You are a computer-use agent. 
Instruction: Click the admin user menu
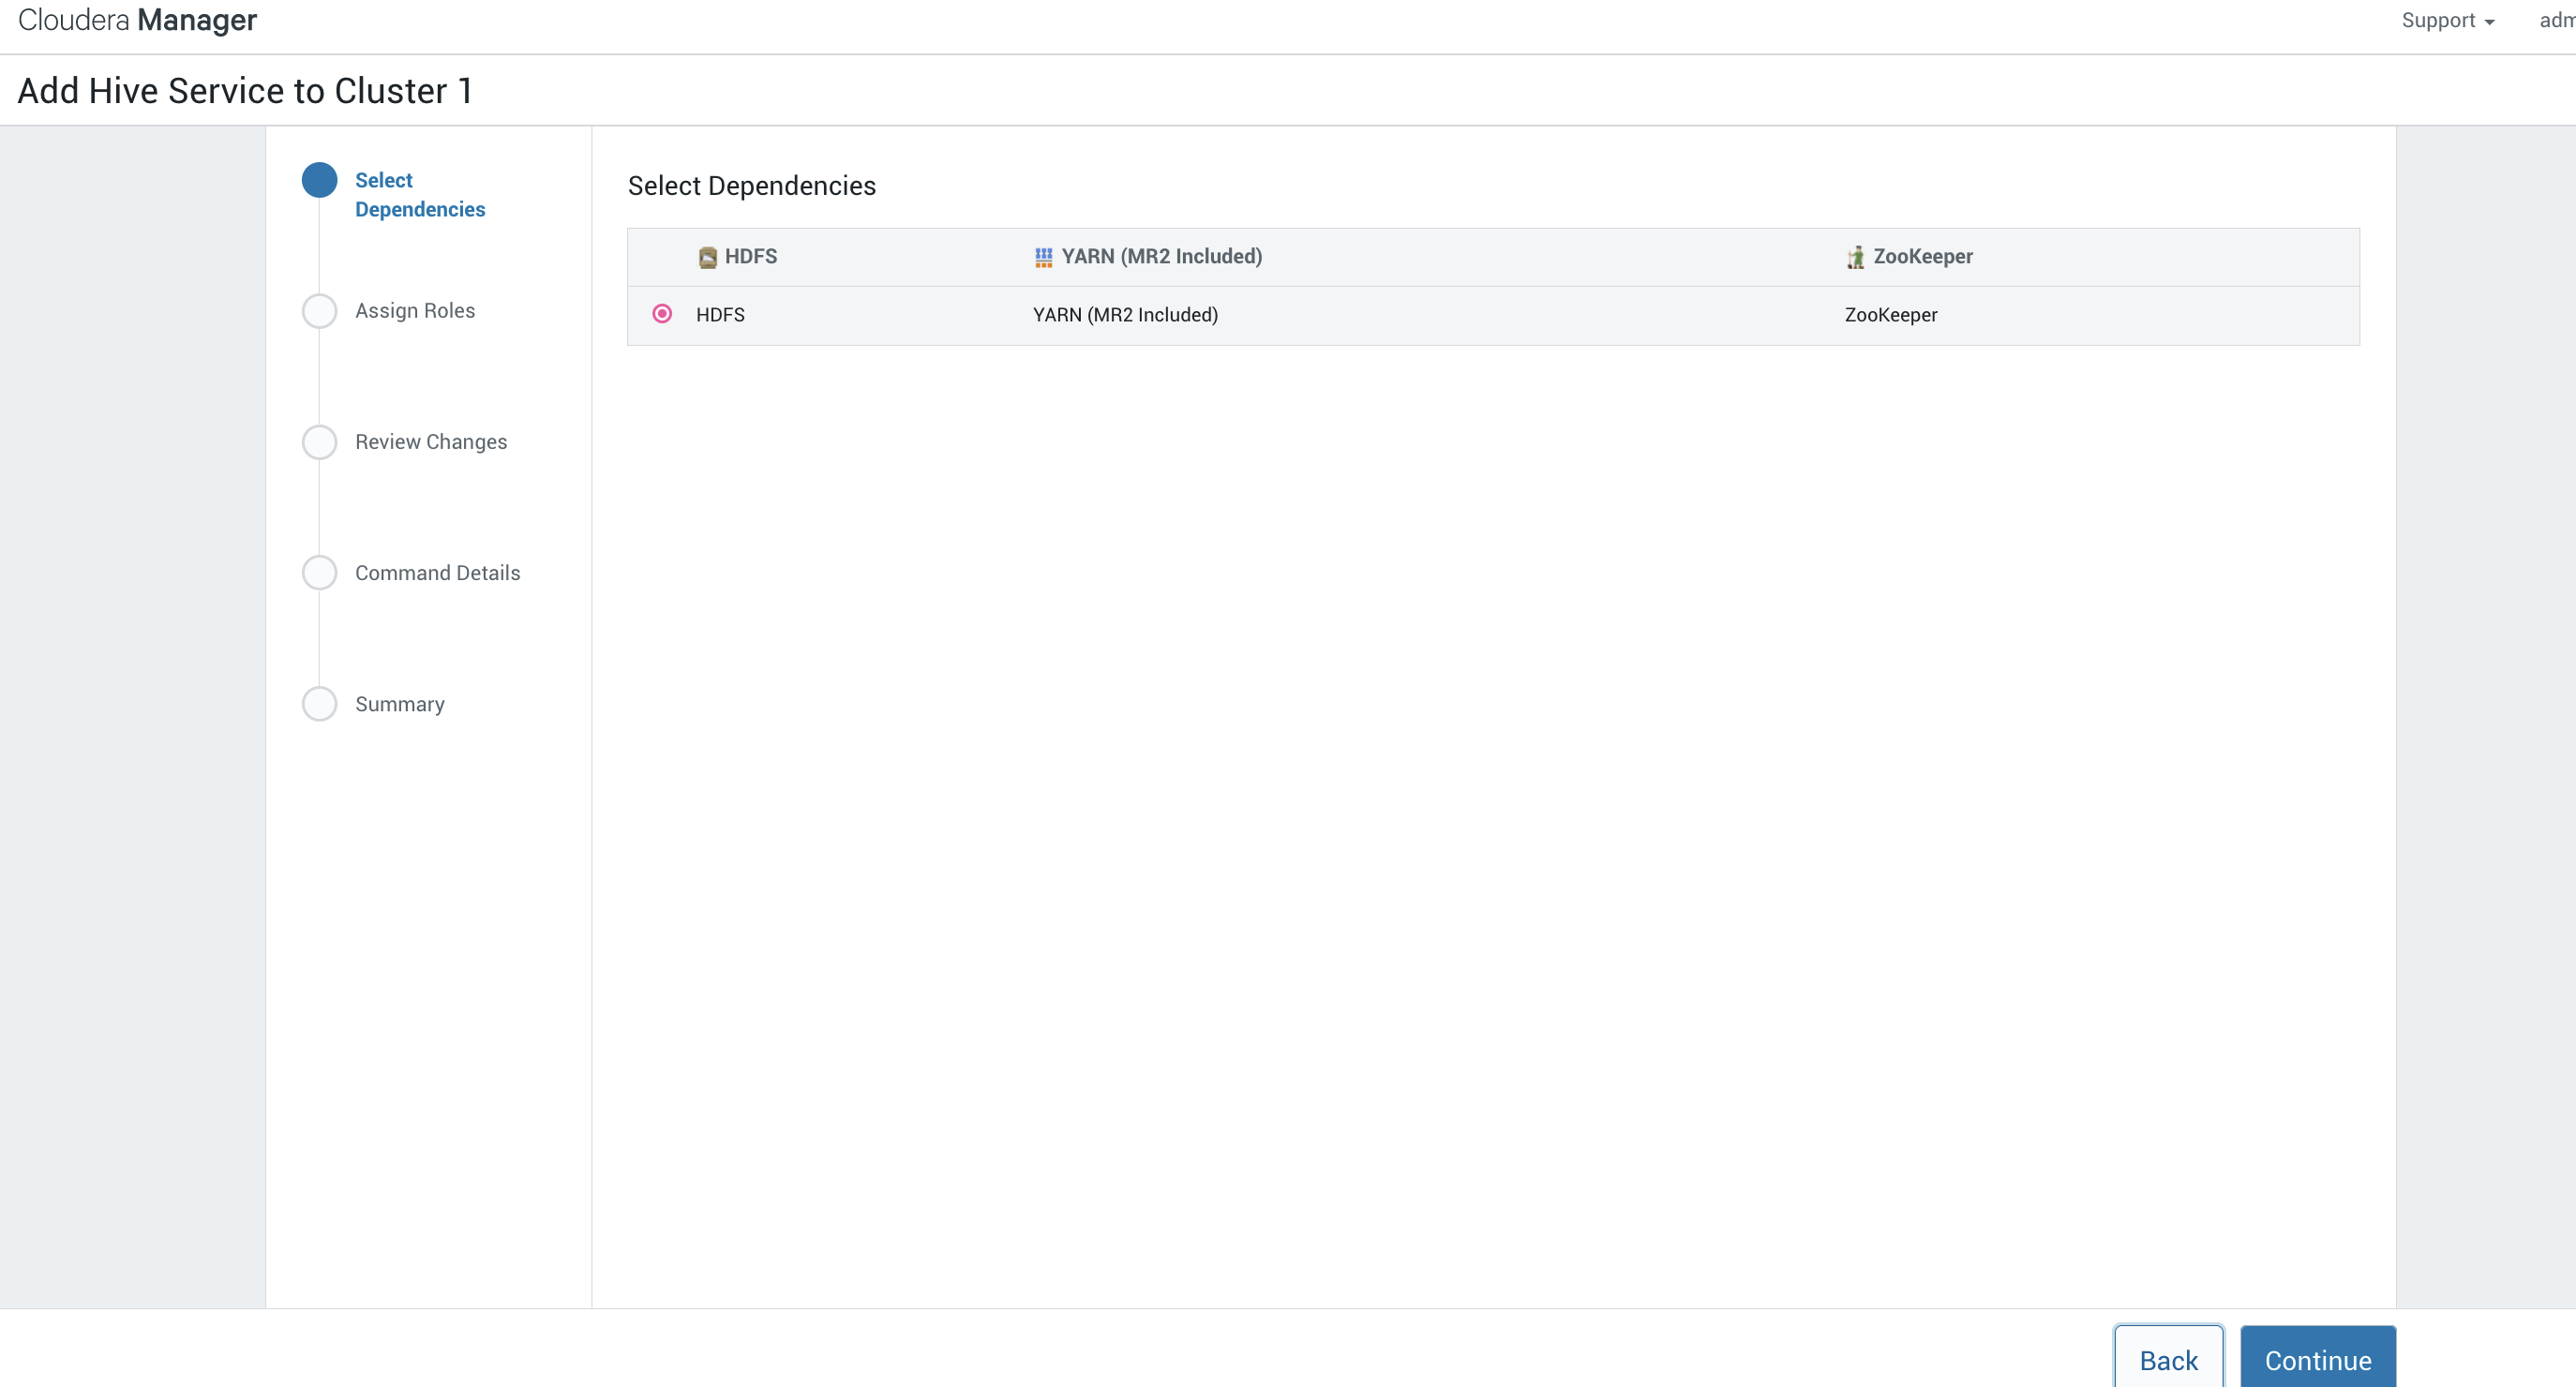(2557, 20)
